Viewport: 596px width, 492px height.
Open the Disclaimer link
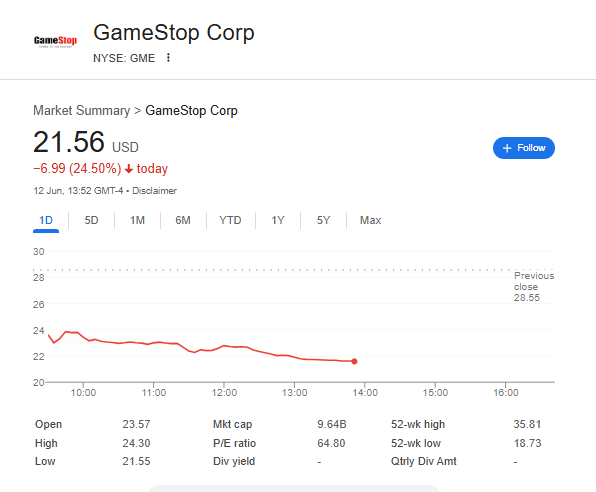(x=154, y=190)
